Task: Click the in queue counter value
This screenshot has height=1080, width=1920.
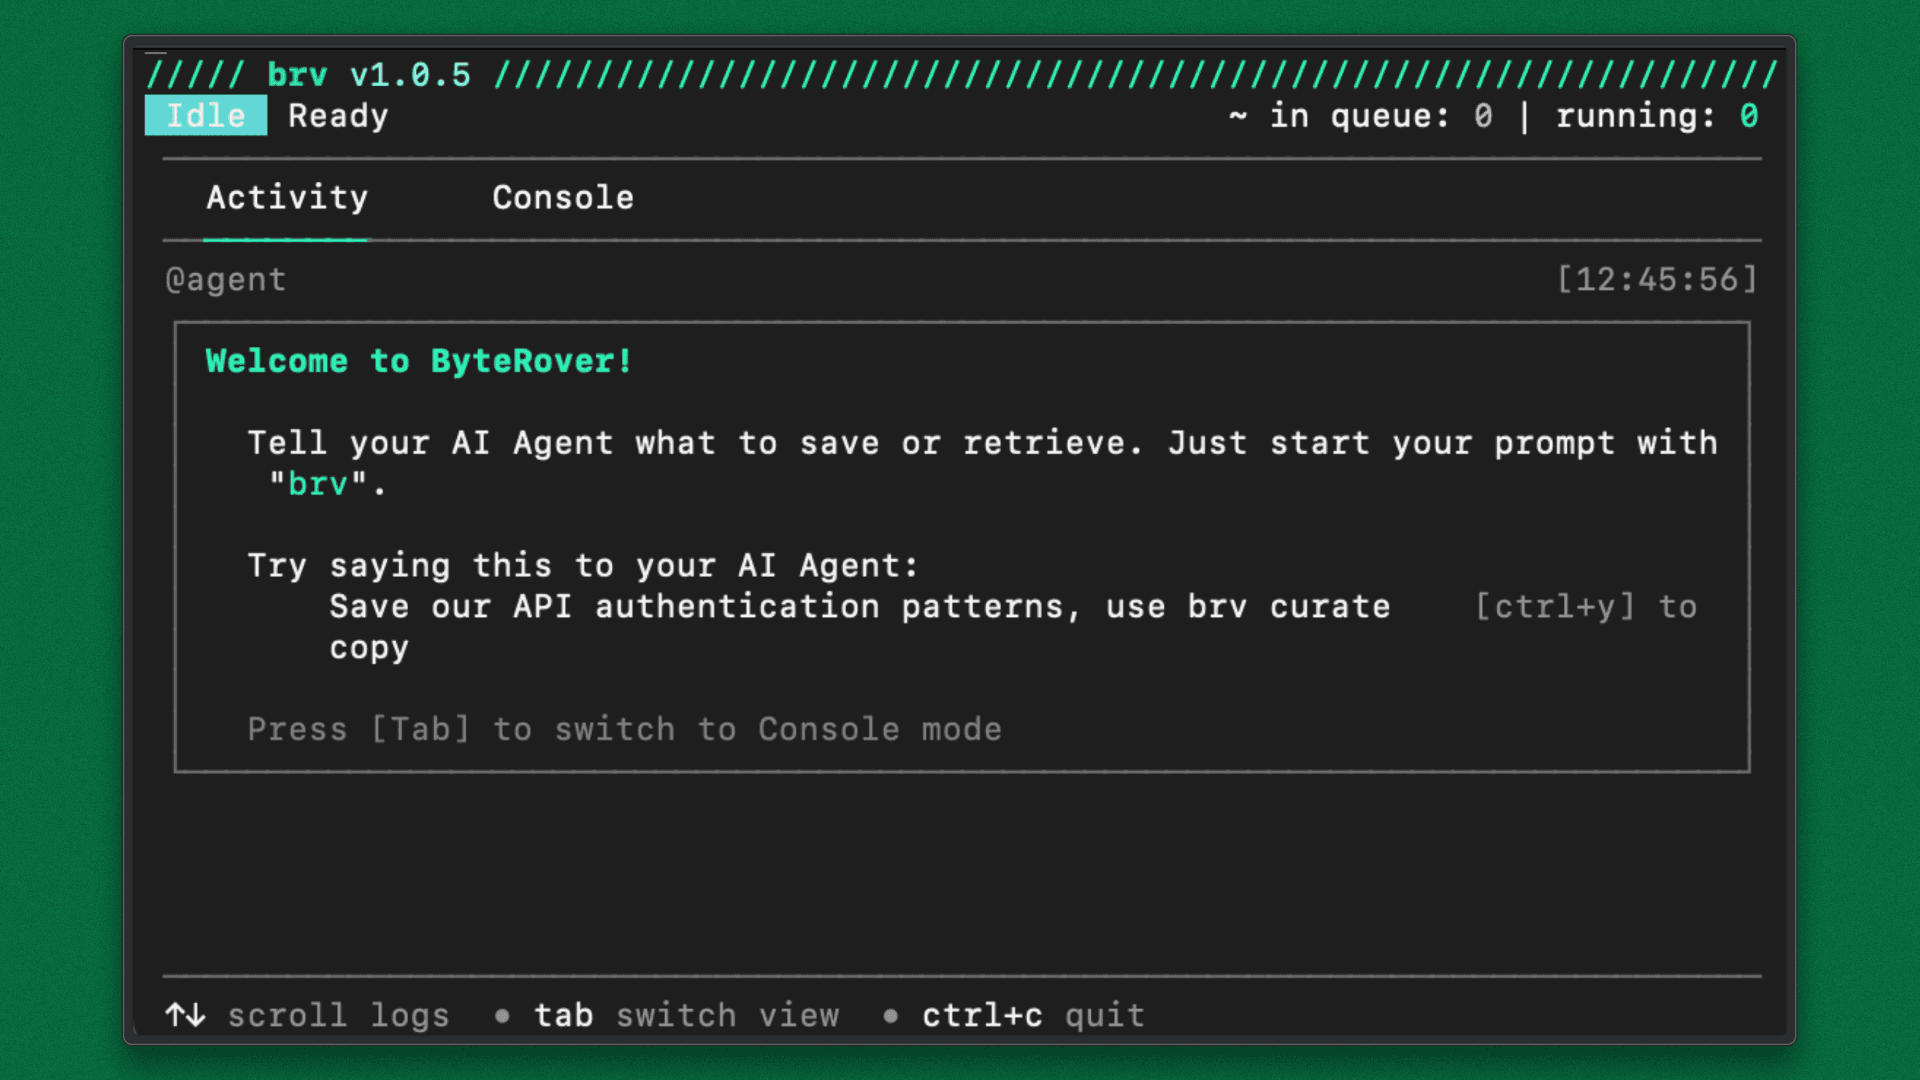Action: click(1483, 116)
